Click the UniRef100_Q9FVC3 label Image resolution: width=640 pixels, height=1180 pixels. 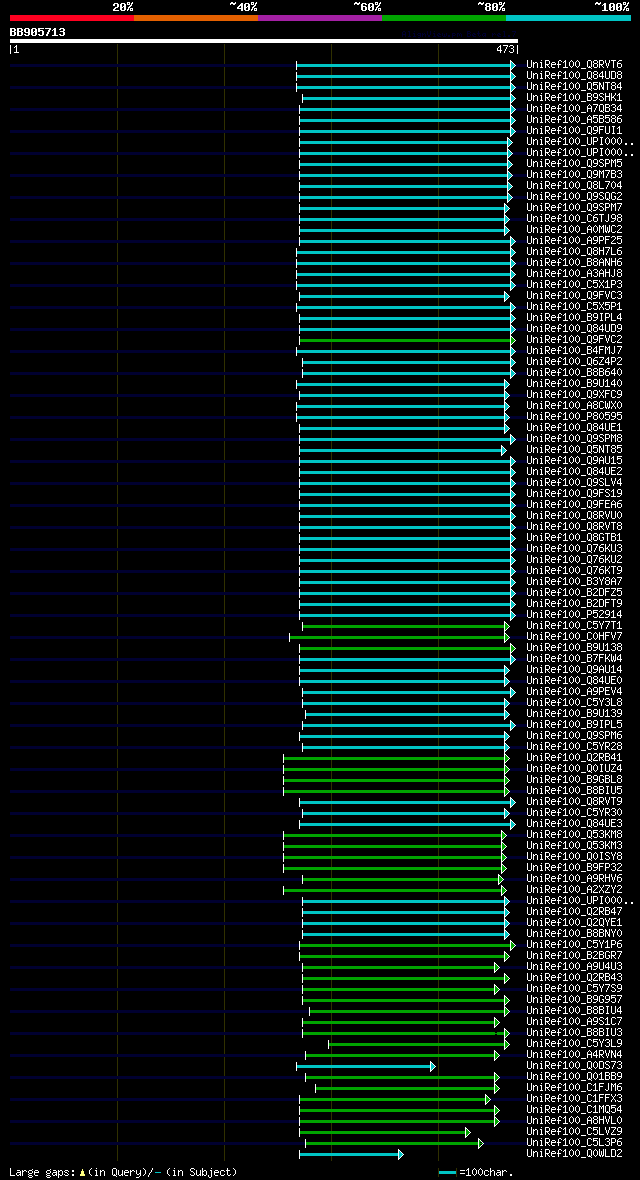[x=574, y=296]
